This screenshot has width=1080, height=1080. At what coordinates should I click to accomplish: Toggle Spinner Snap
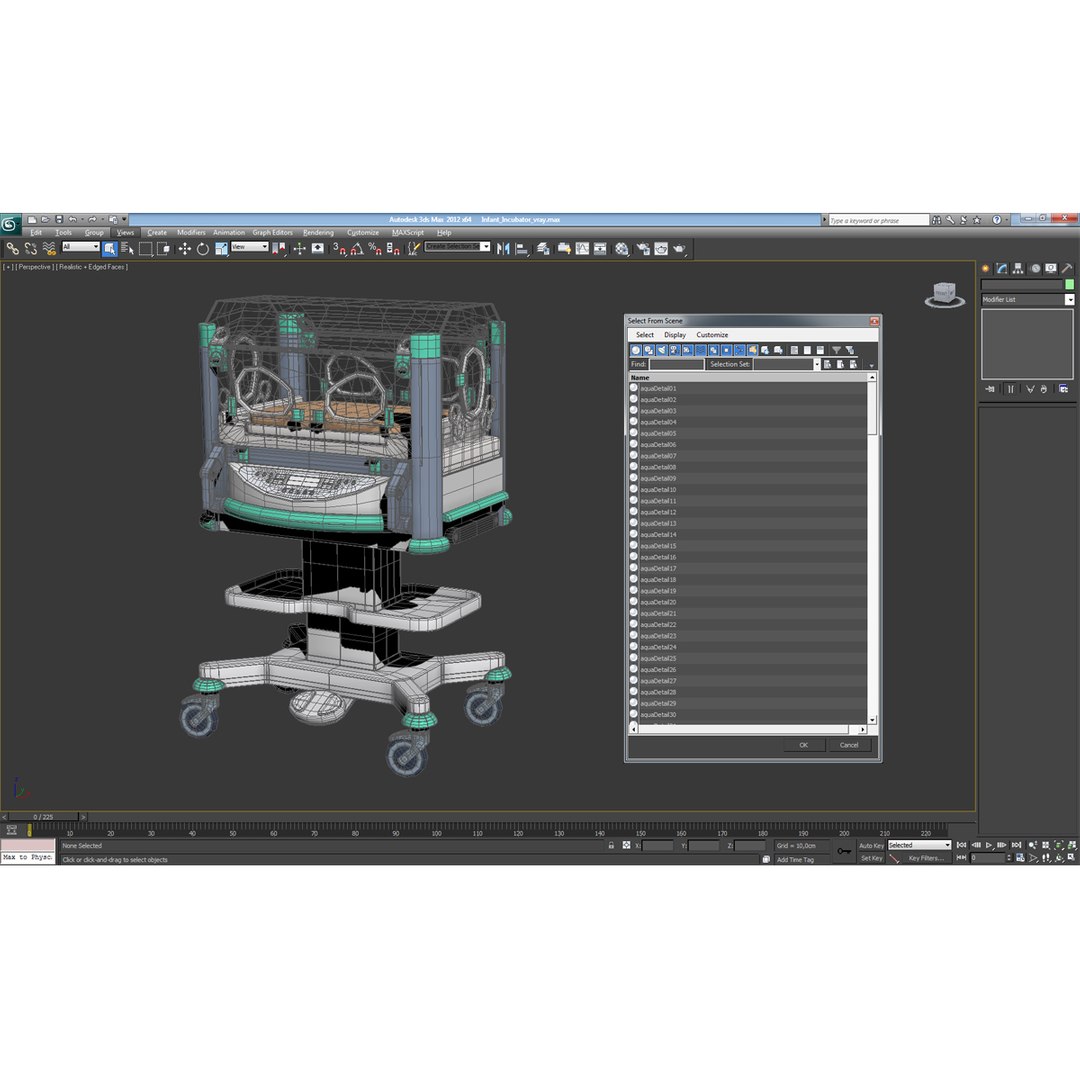tap(393, 249)
